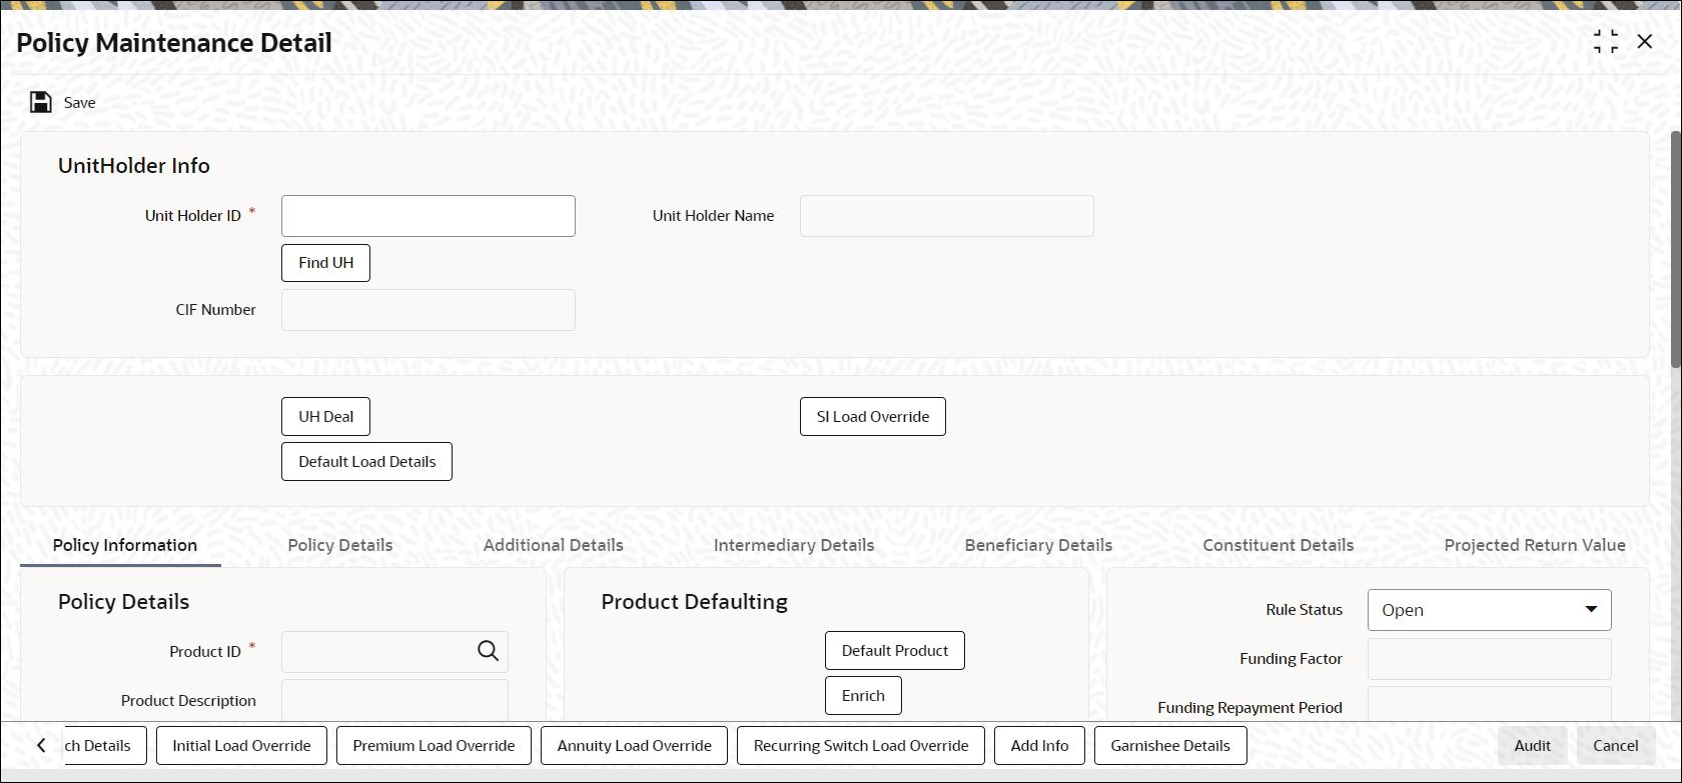Image resolution: width=1682 pixels, height=783 pixels.
Task: Close the Policy Maintenance Detail window
Action: click(x=1645, y=42)
